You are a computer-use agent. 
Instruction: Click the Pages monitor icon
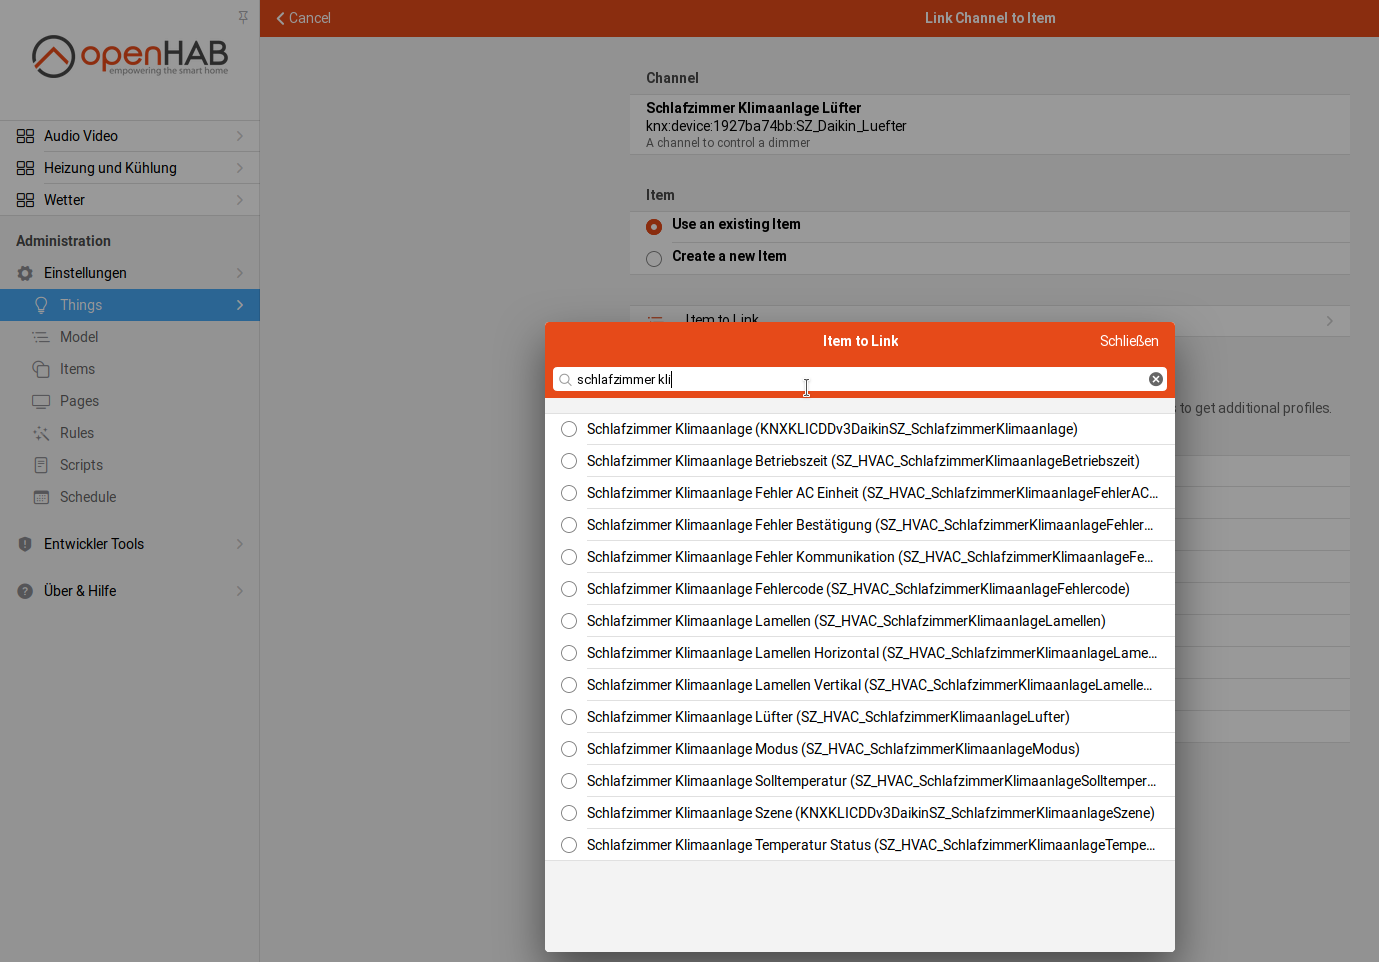point(41,401)
